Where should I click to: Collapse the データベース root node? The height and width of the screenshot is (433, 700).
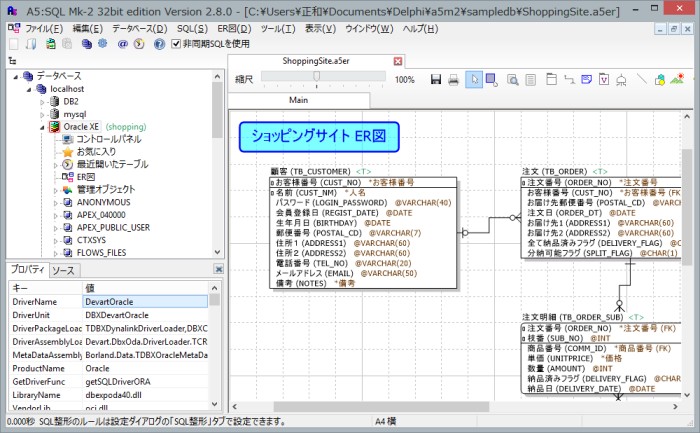(16, 77)
